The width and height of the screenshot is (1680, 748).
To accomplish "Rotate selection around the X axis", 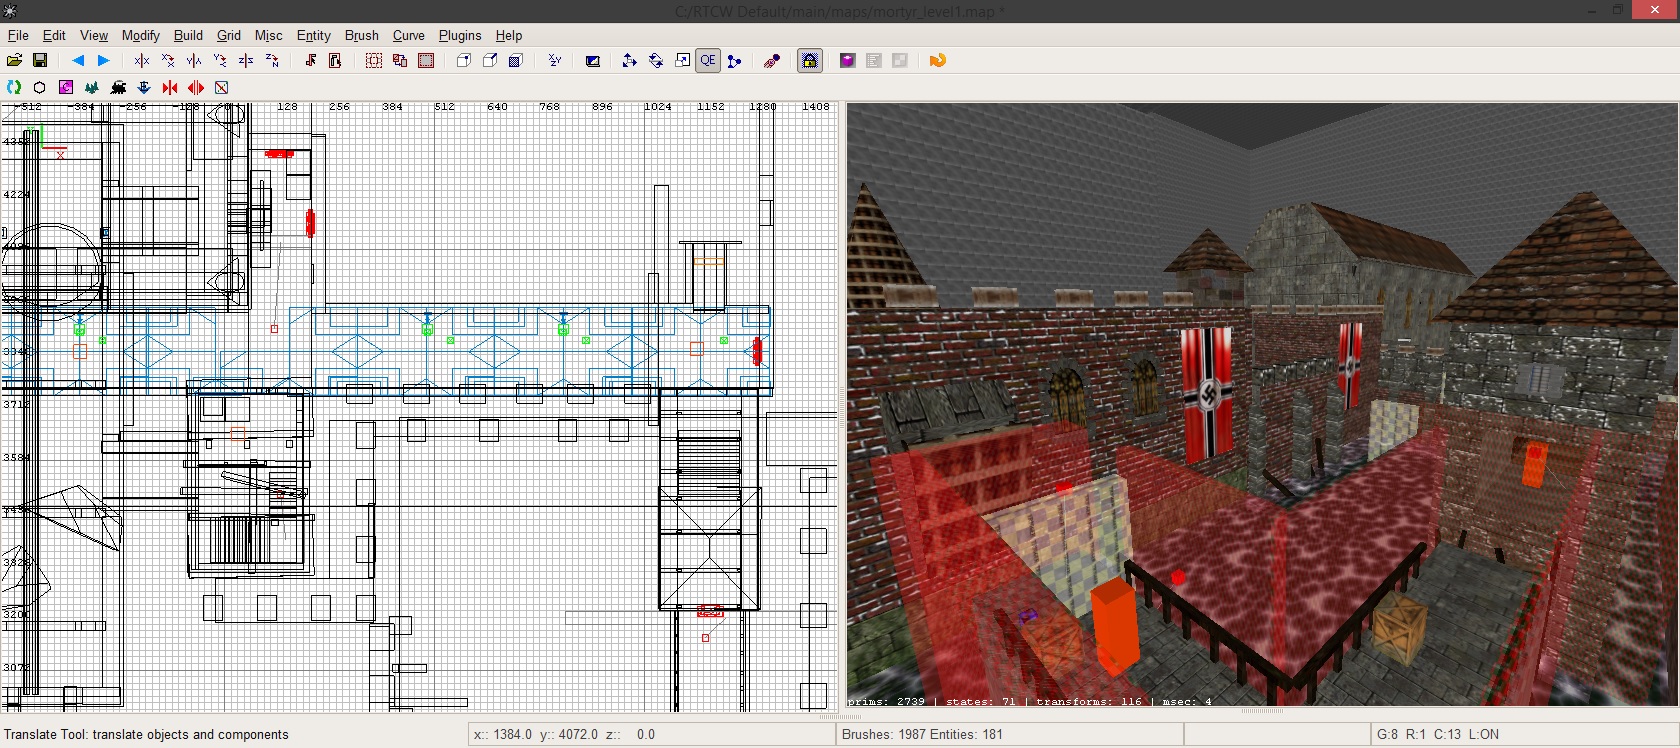I will (168, 61).
